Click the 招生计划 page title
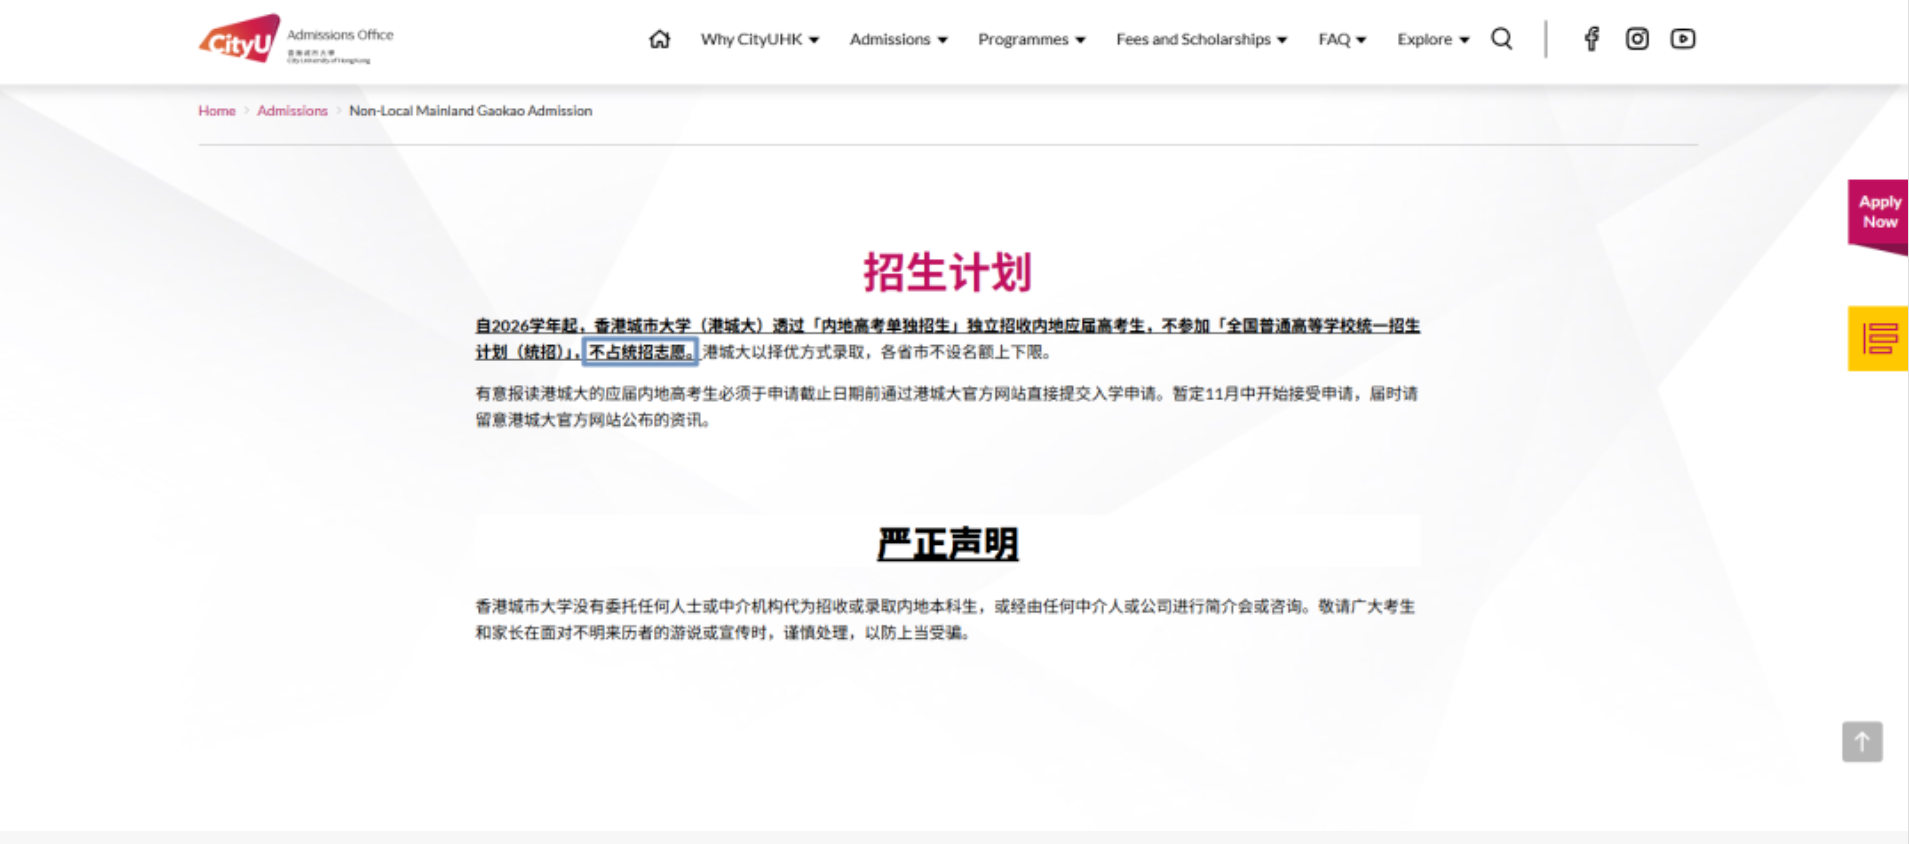Viewport: 1909px width, 844px height. (x=947, y=272)
